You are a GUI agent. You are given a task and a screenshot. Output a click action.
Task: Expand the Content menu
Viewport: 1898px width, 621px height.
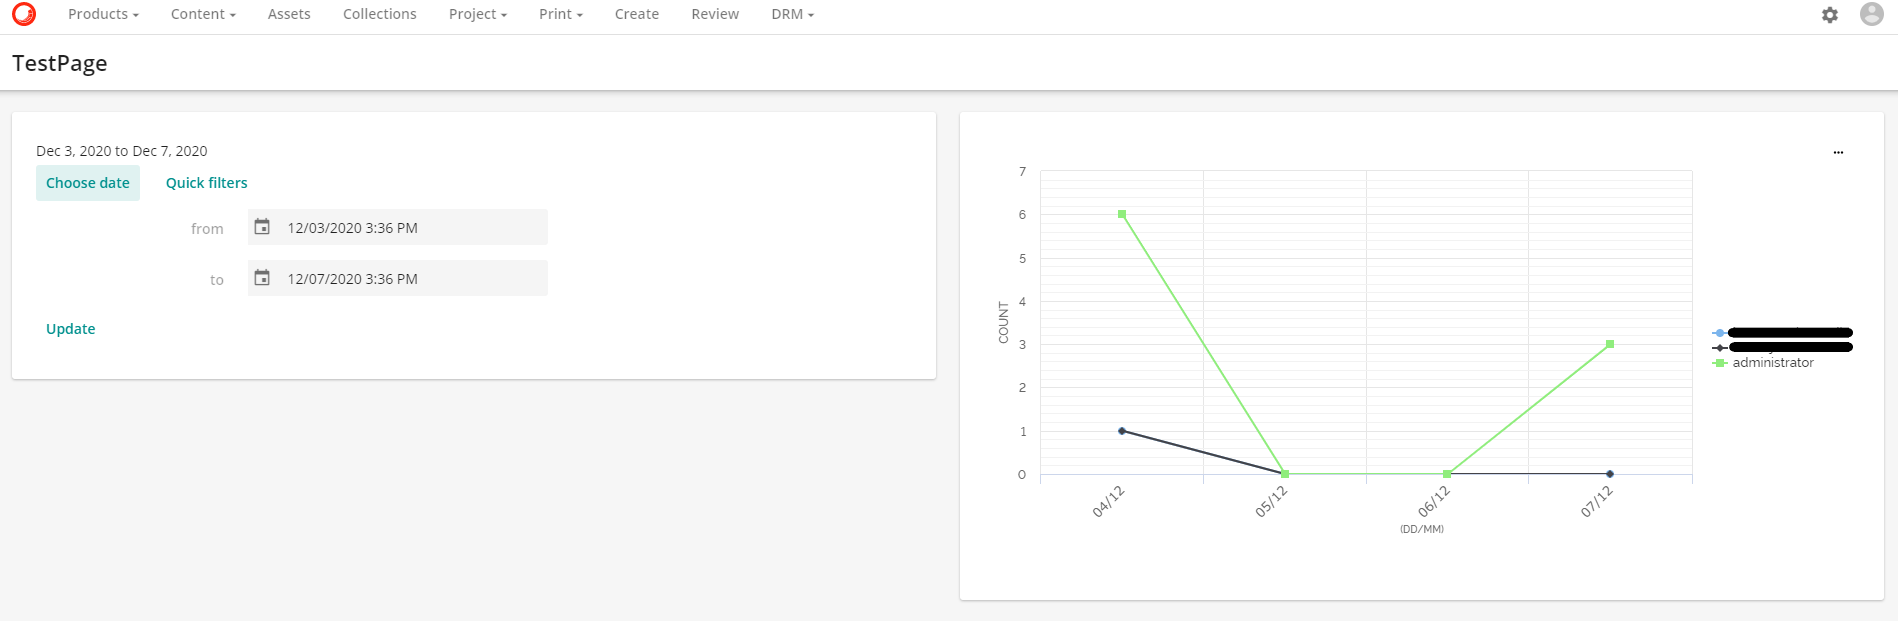[x=203, y=14]
